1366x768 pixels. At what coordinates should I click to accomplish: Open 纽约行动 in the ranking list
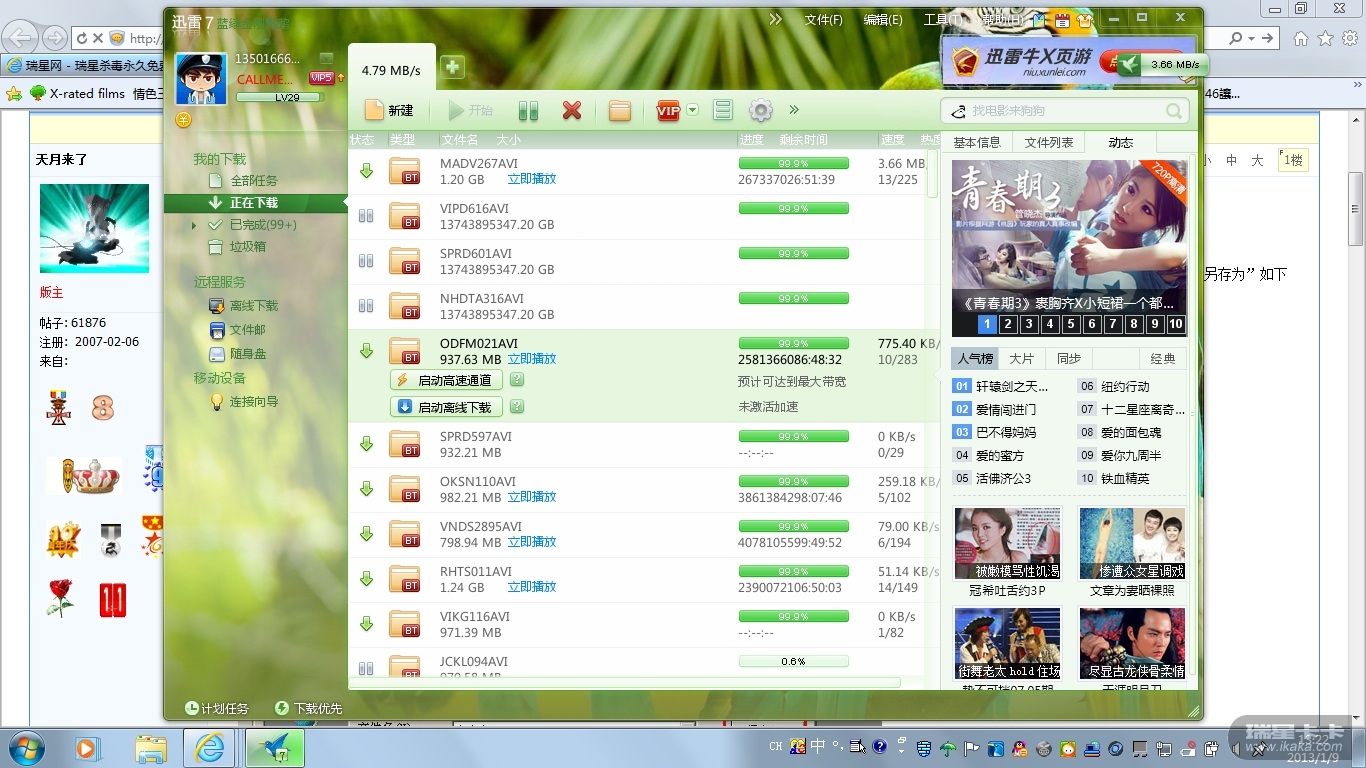pyautogui.click(x=1125, y=386)
